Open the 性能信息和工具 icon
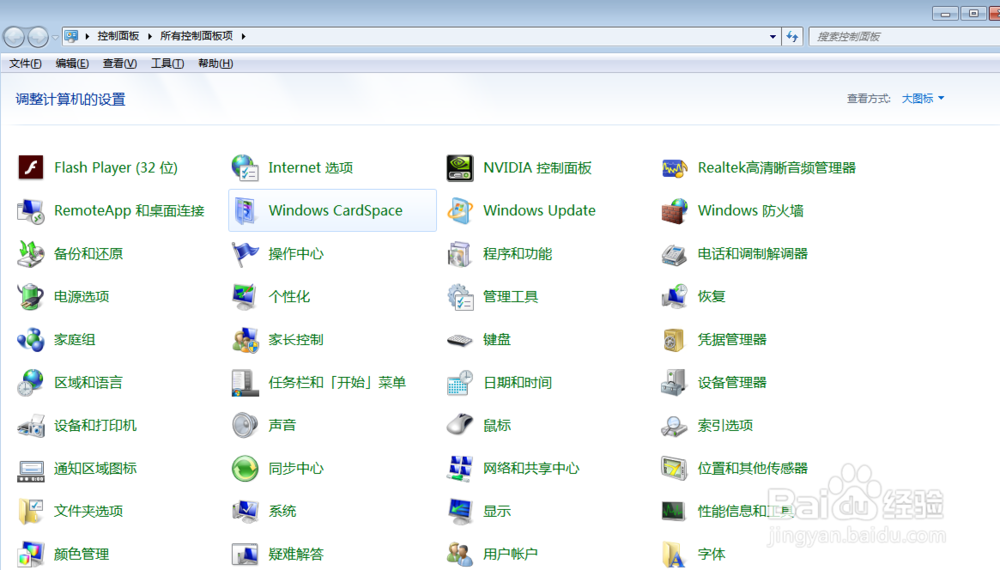Screen dimensions: 1000x570 tap(674, 511)
